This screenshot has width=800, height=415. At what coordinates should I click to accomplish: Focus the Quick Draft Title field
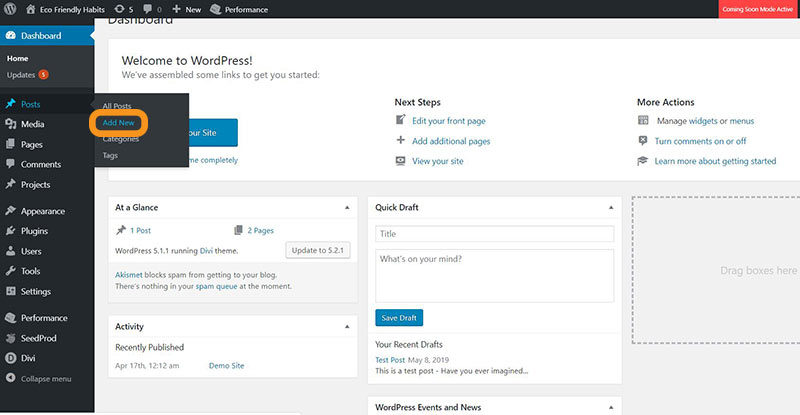point(494,234)
